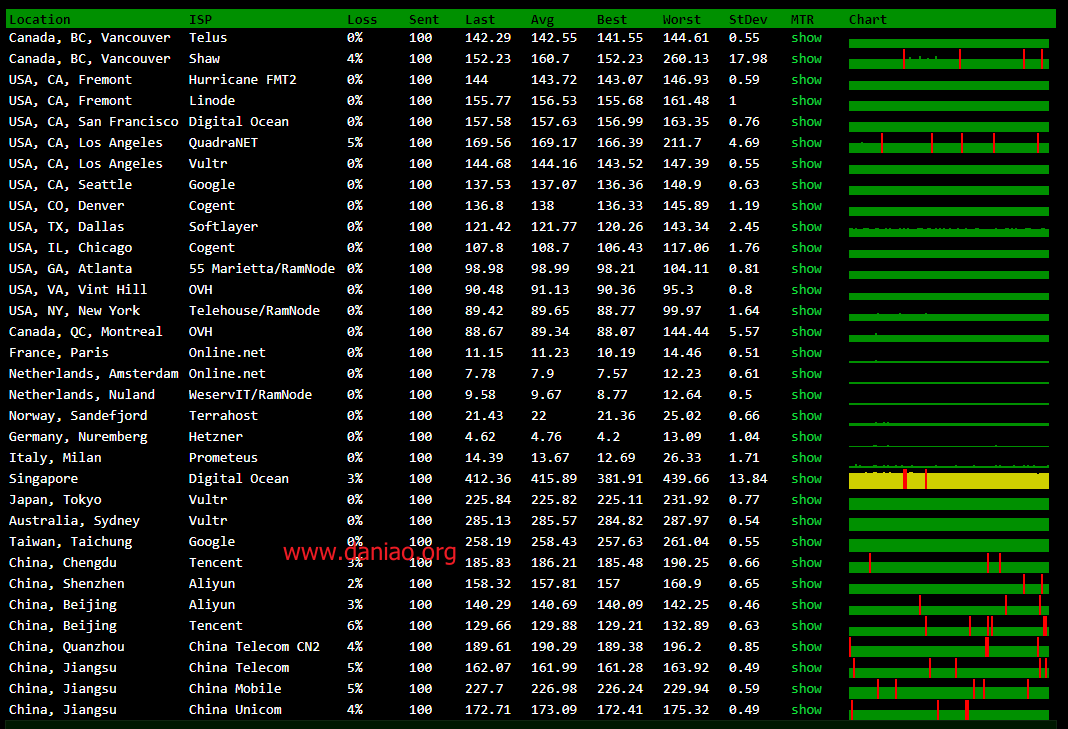Select the China Telecom CN2 ISP cell

point(254,647)
